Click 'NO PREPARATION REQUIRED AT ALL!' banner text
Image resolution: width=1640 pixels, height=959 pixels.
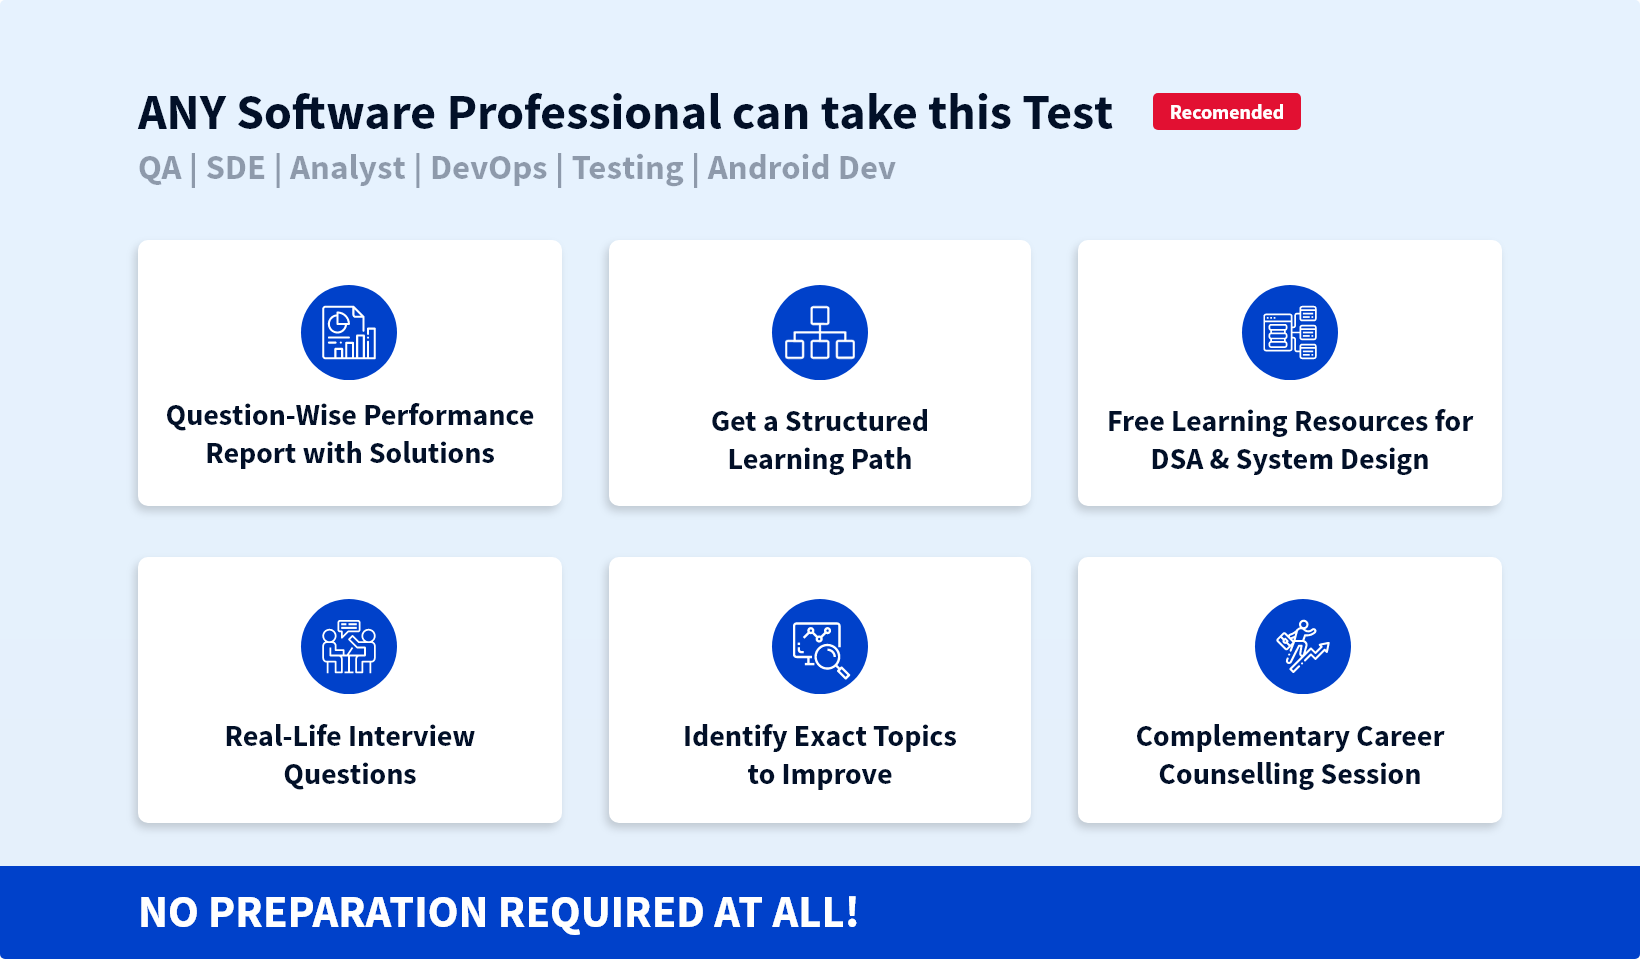click(x=498, y=912)
